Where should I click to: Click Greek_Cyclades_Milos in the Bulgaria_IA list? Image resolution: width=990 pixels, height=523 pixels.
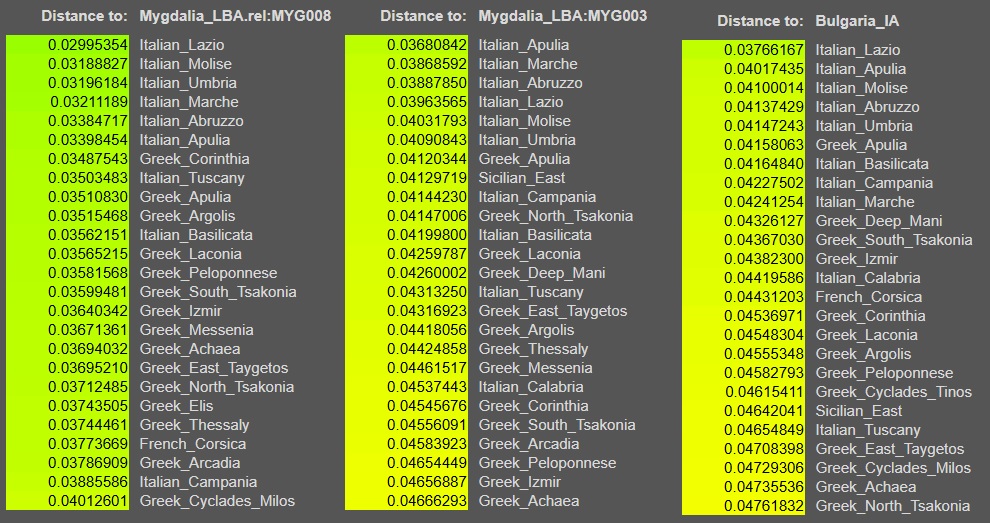tap(893, 468)
